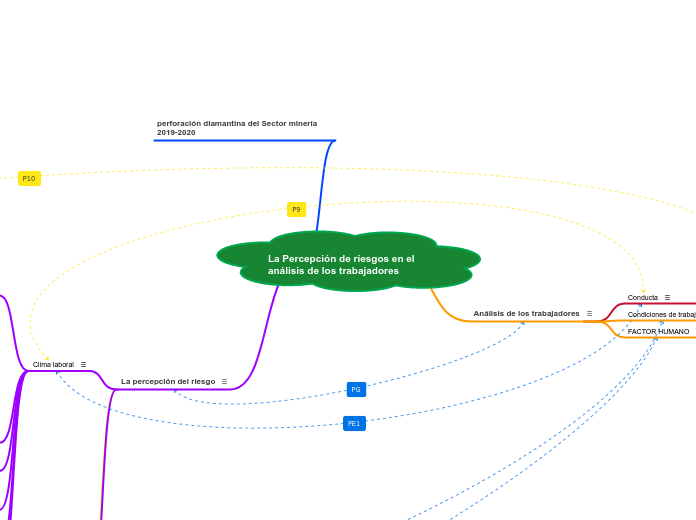
Task: Select the 'Análisis de los trabajadores' topic
Action: 526,314
